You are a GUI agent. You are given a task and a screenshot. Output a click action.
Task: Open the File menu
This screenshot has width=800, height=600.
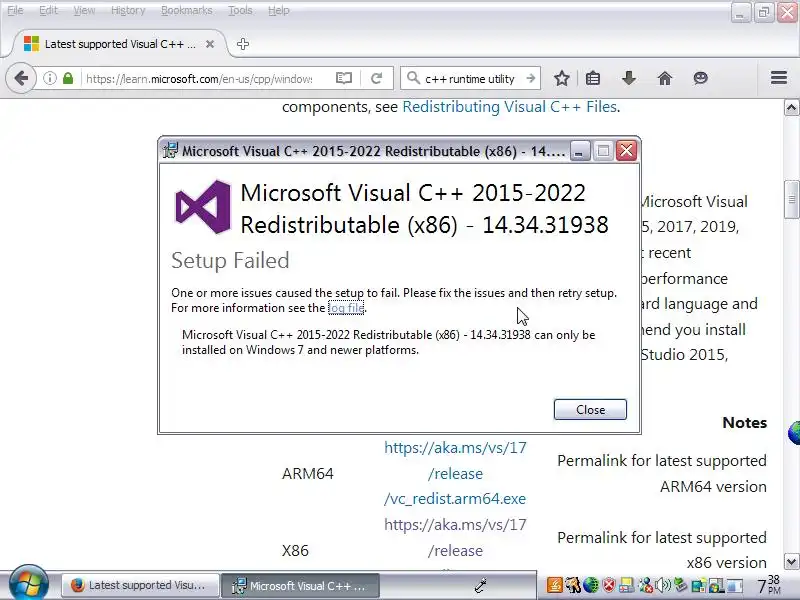coord(15,10)
